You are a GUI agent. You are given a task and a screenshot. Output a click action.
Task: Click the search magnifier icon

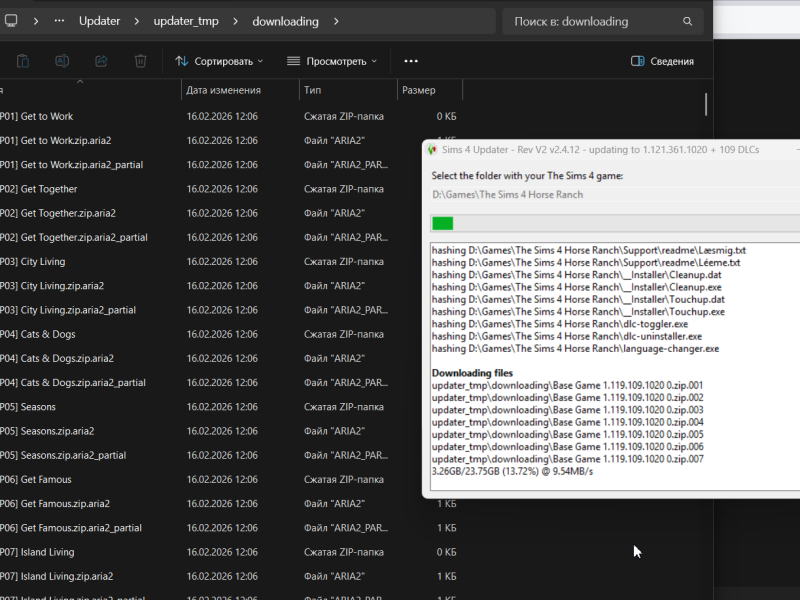687,21
